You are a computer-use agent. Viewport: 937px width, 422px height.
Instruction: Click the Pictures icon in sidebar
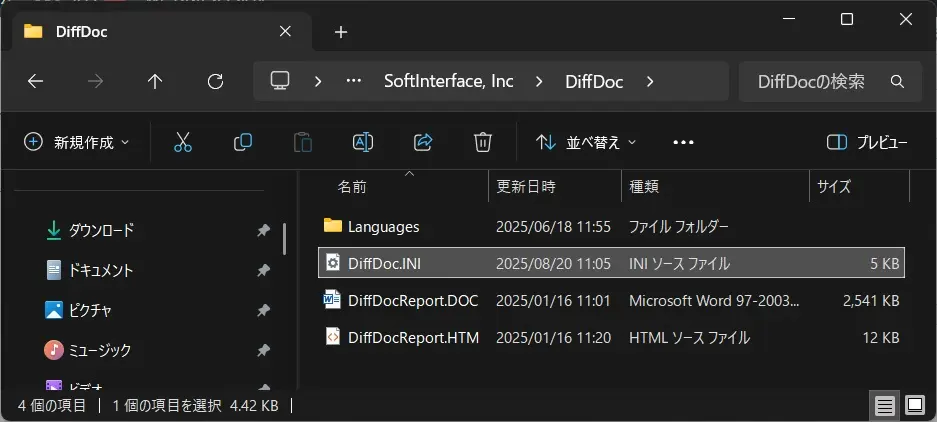click(54, 310)
